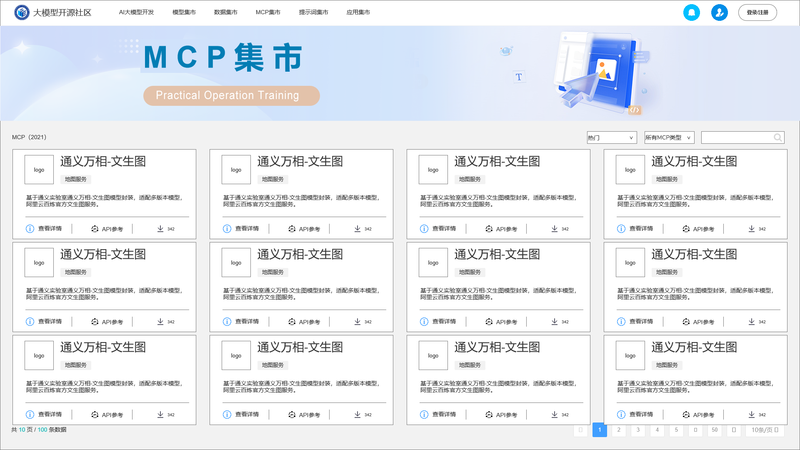This screenshot has width=800, height=450.
Task: Jump to page 50 in pagination
Action: (715, 430)
